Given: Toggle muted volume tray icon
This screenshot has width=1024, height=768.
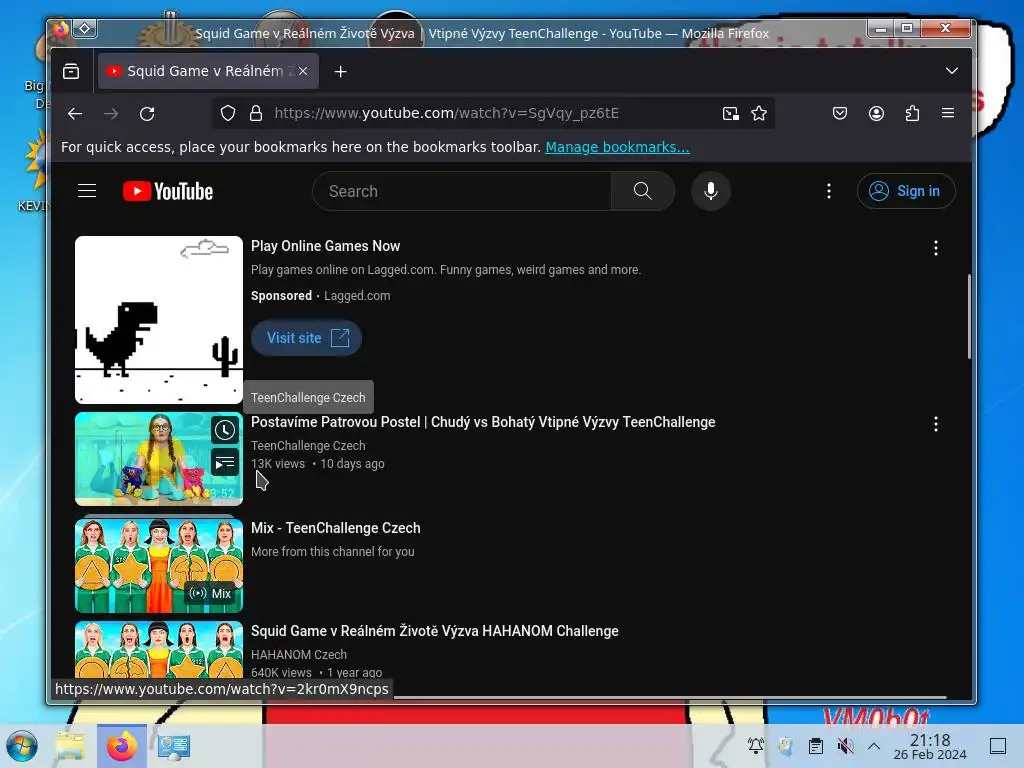Looking at the screenshot, I should 845,746.
